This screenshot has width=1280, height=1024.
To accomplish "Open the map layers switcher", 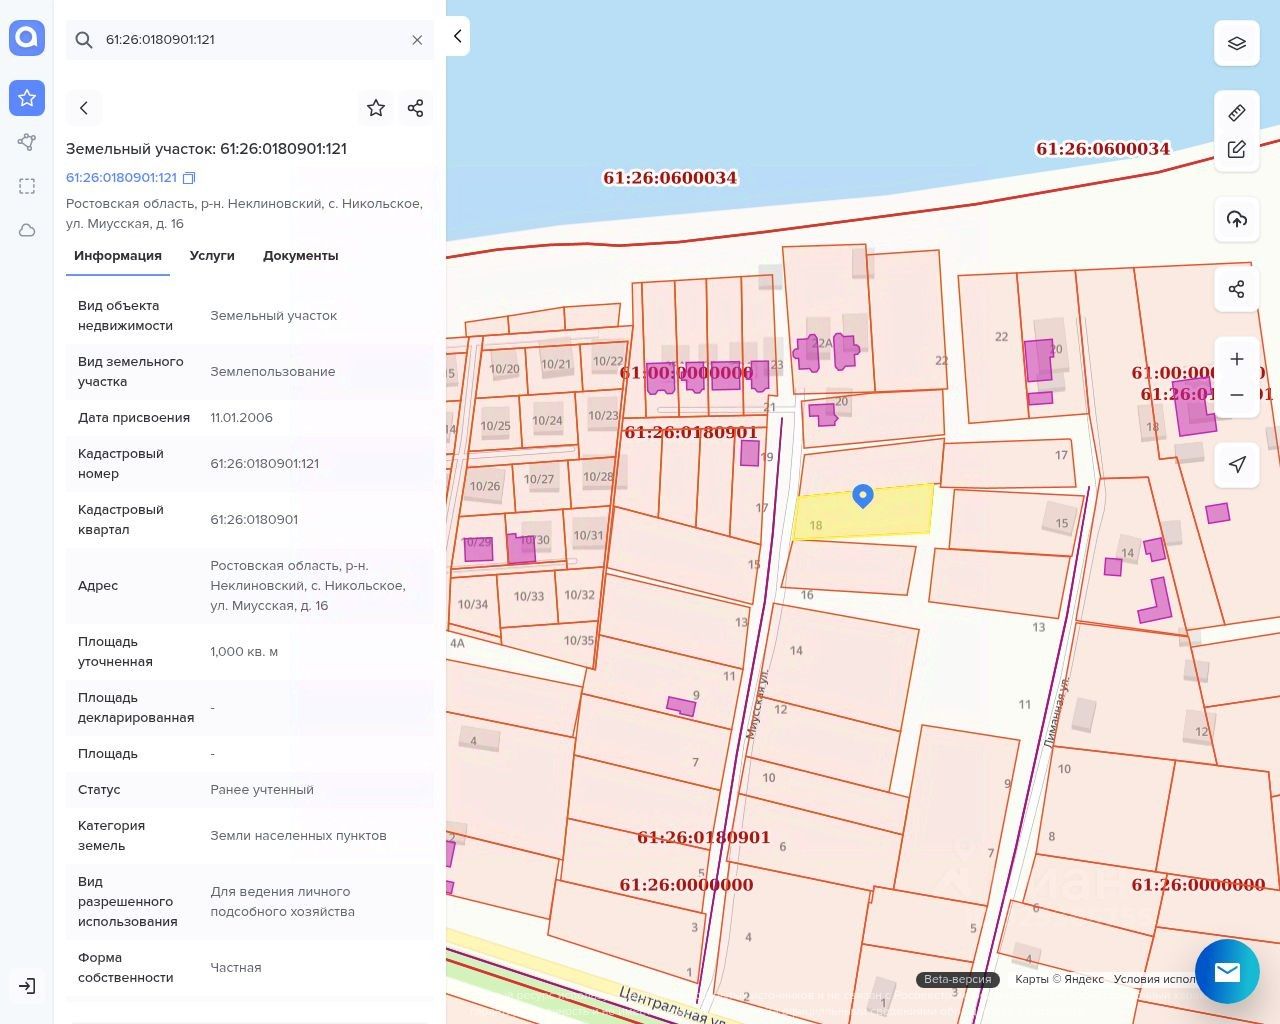I will tap(1236, 43).
